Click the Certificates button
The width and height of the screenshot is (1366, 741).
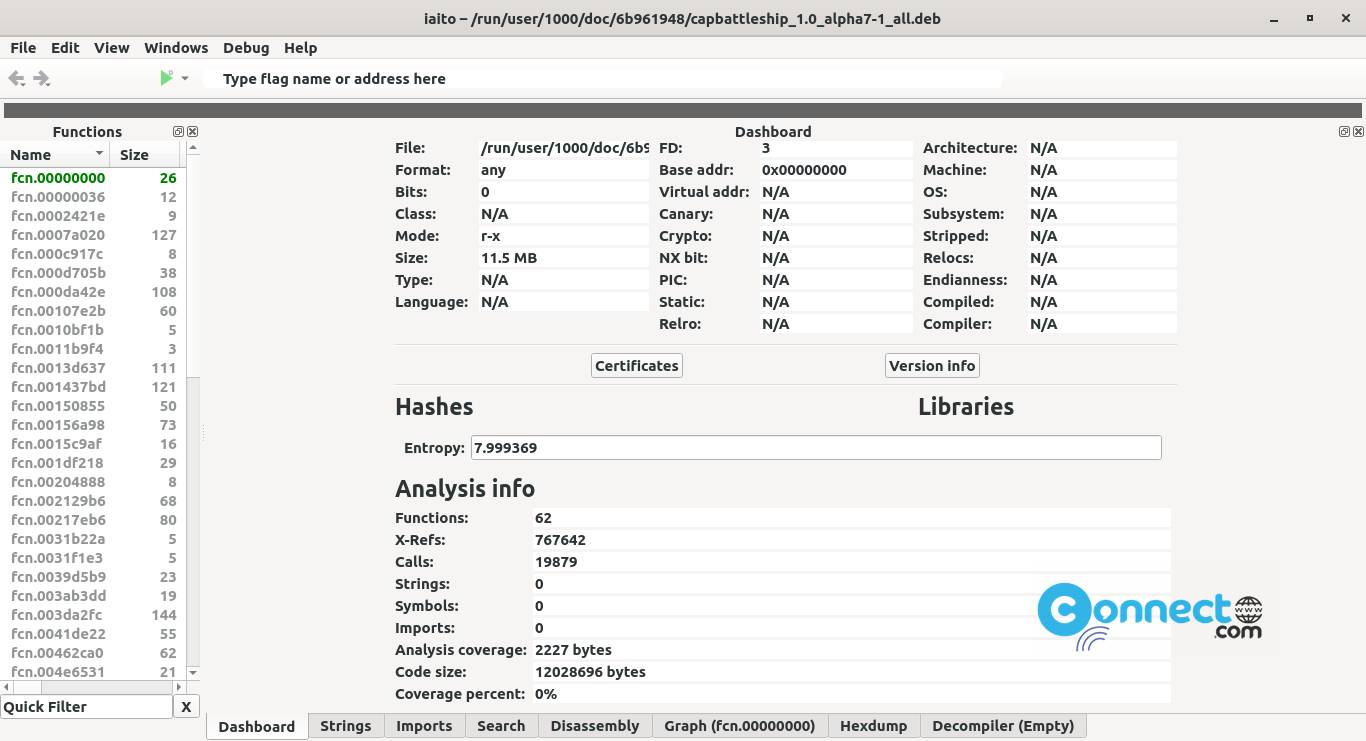(637, 366)
